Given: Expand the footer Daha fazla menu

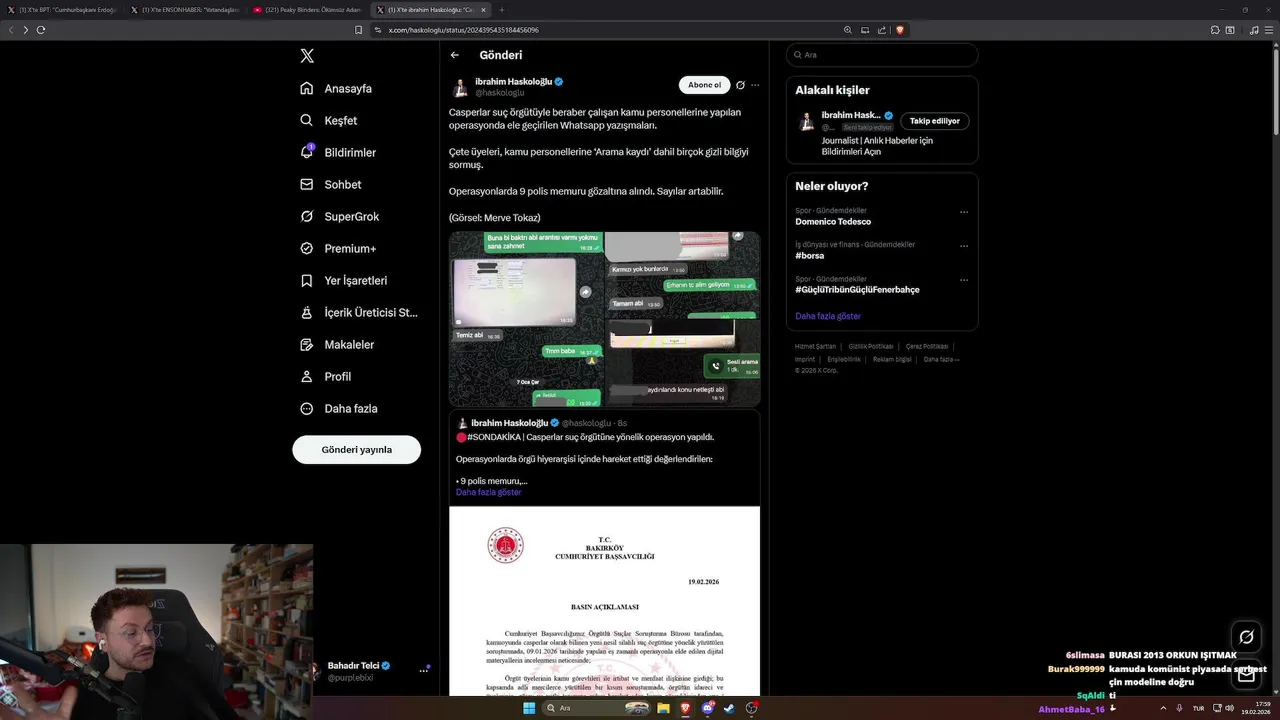Looking at the screenshot, I should click(x=941, y=359).
